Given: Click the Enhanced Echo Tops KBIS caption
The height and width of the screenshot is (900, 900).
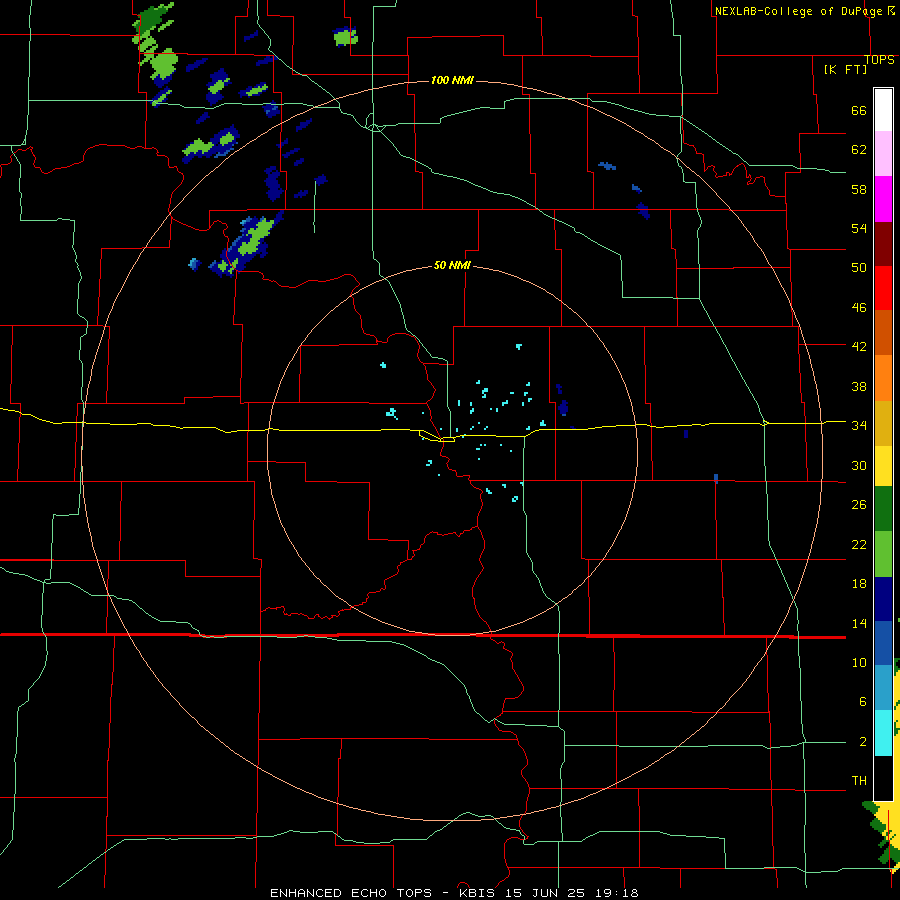Looking at the screenshot, I should pos(454,893).
